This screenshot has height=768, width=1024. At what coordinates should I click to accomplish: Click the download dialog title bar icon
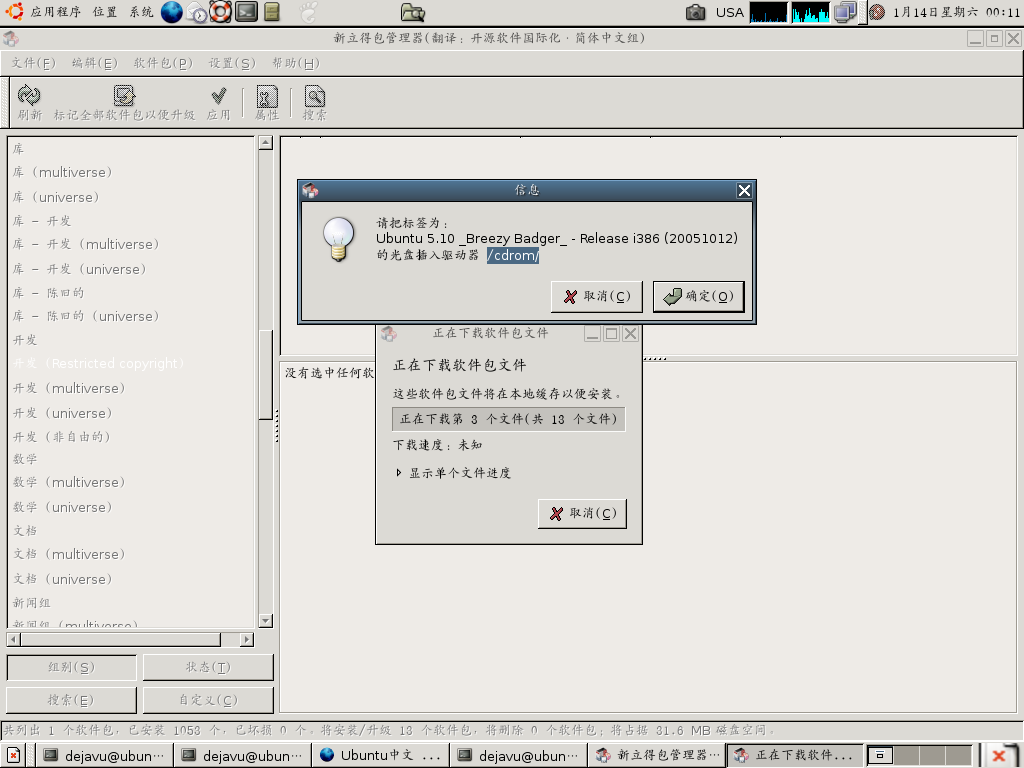click(389, 334)
